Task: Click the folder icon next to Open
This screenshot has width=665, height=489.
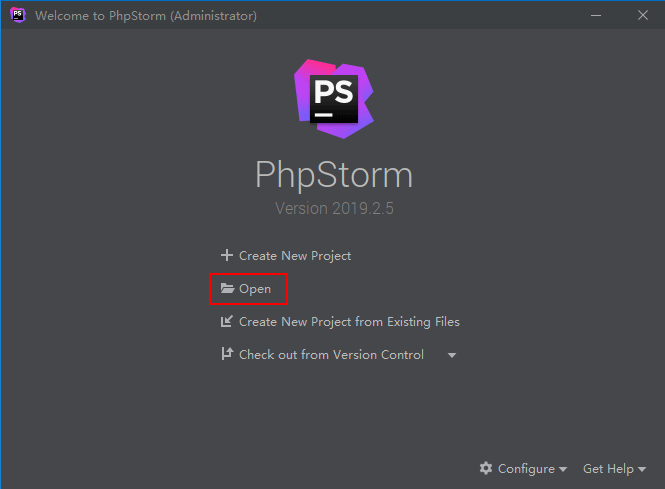Action: [227, 288]
